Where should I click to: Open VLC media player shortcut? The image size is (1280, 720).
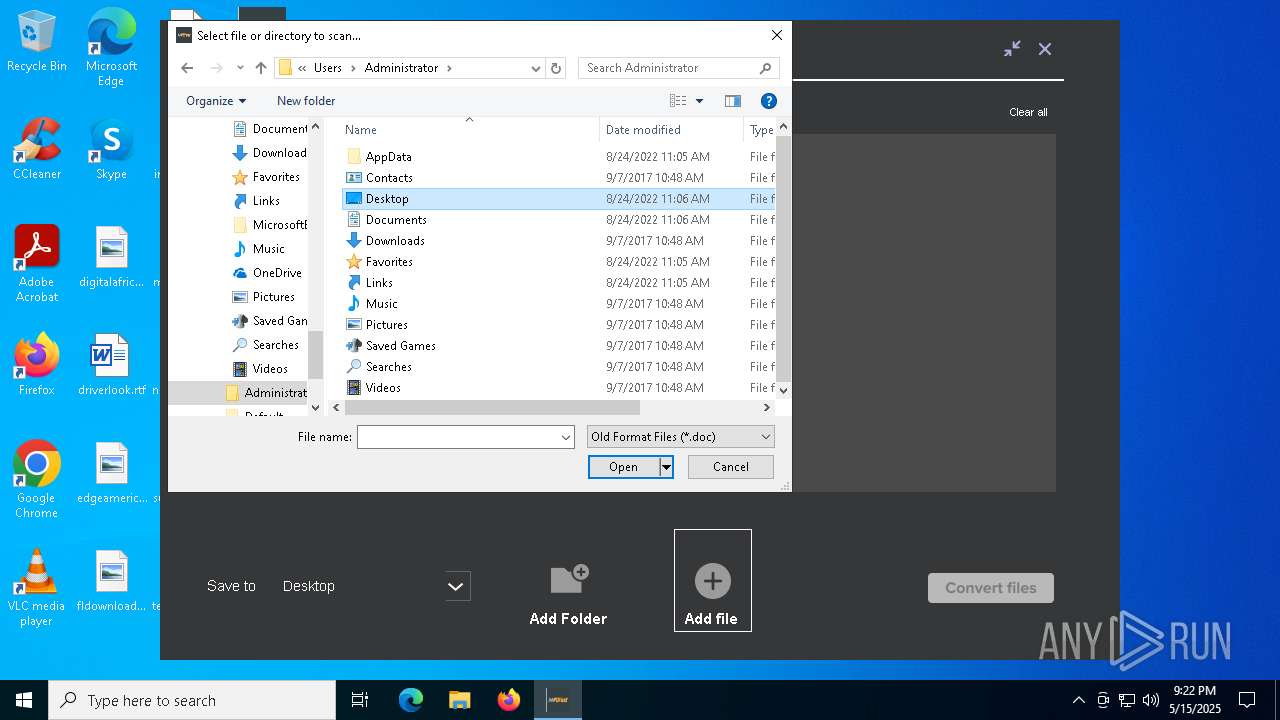pos(37,587)
